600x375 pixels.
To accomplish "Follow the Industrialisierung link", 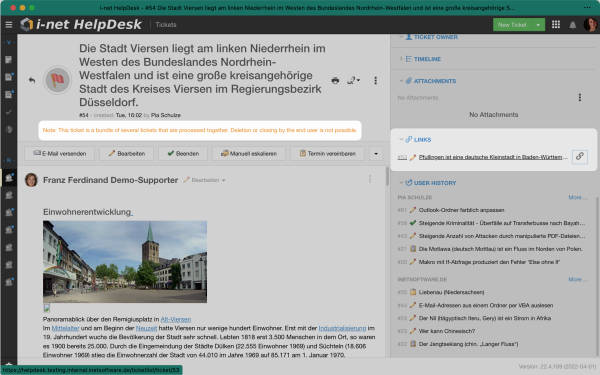I will [342, 328].
